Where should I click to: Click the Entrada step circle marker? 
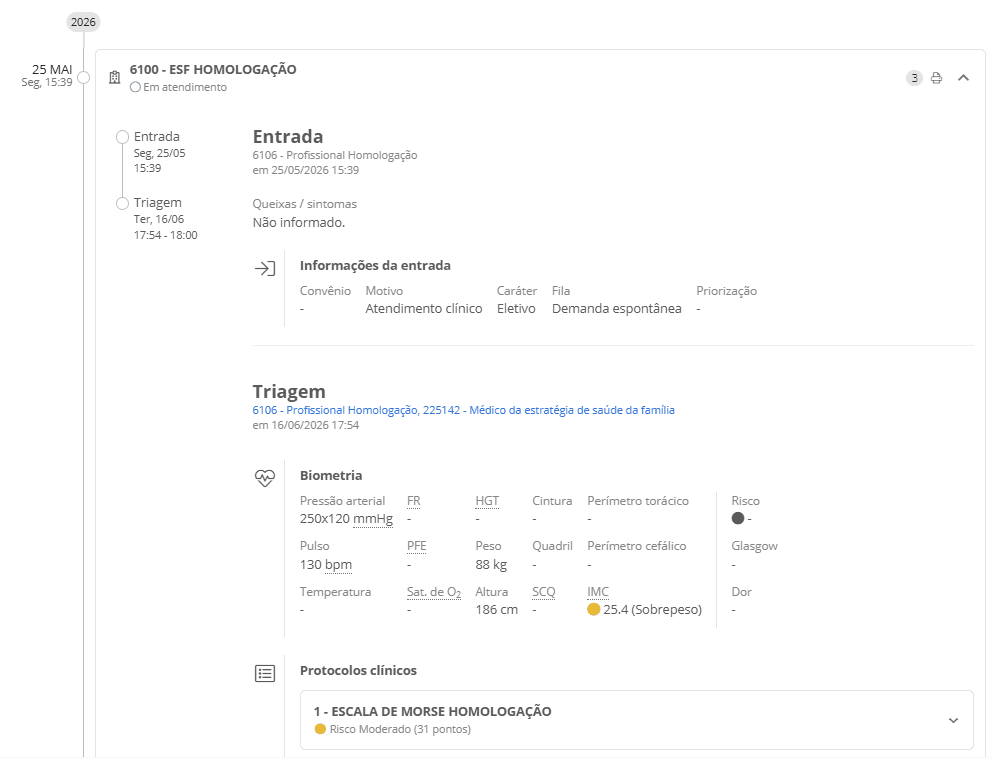tap(122, 137)
